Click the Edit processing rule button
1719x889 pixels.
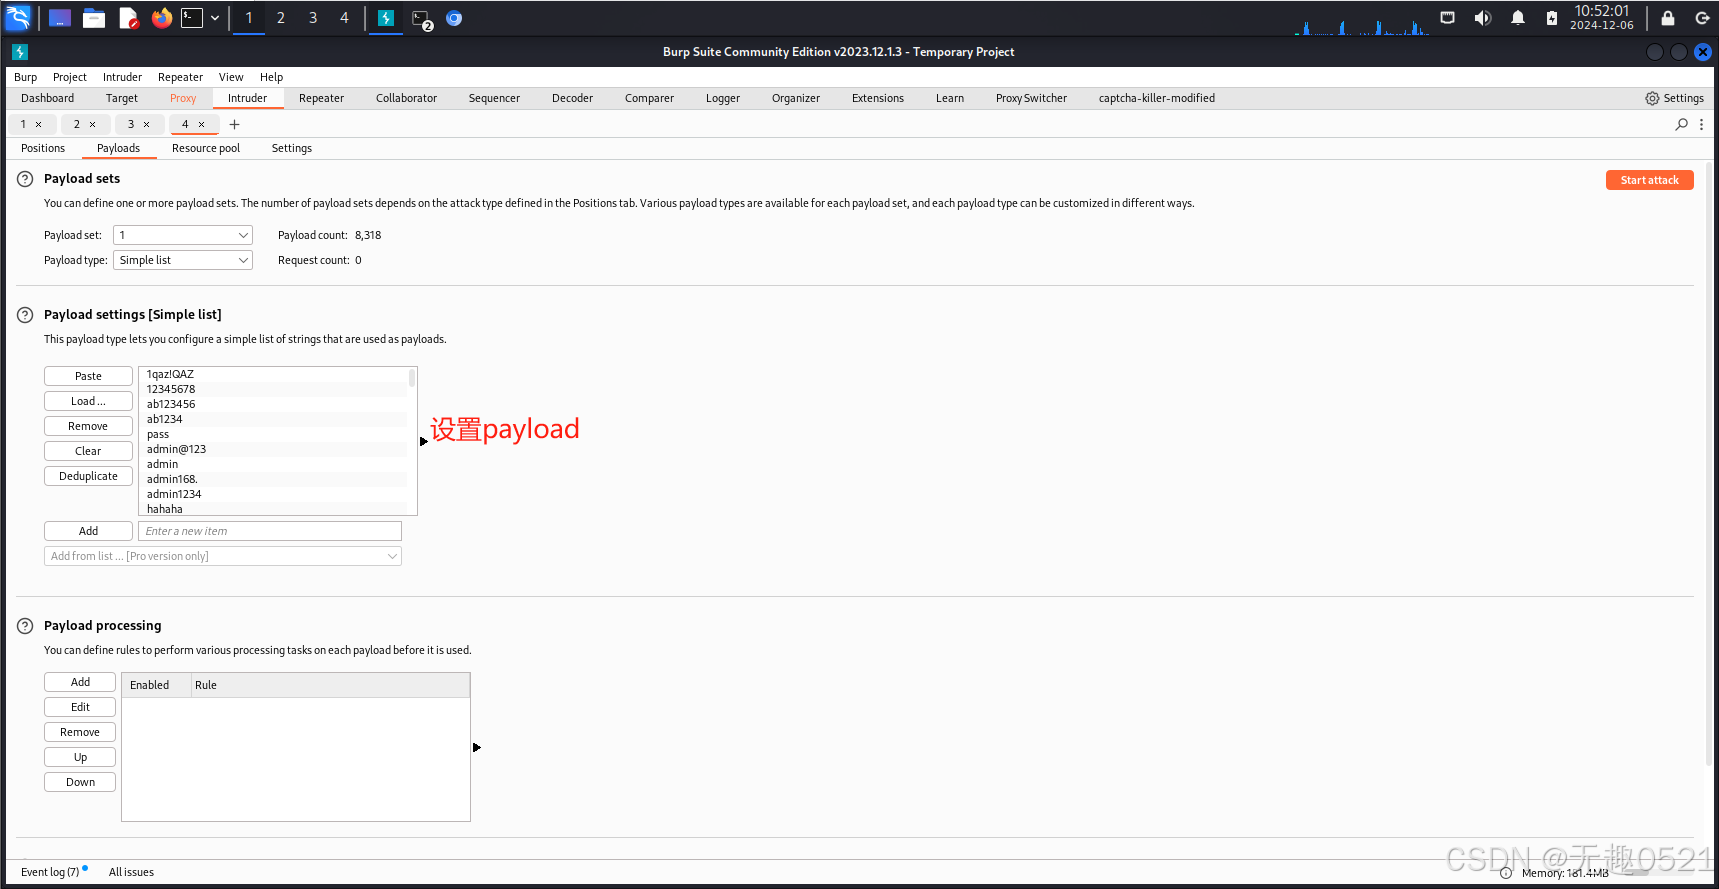(80, 707)
